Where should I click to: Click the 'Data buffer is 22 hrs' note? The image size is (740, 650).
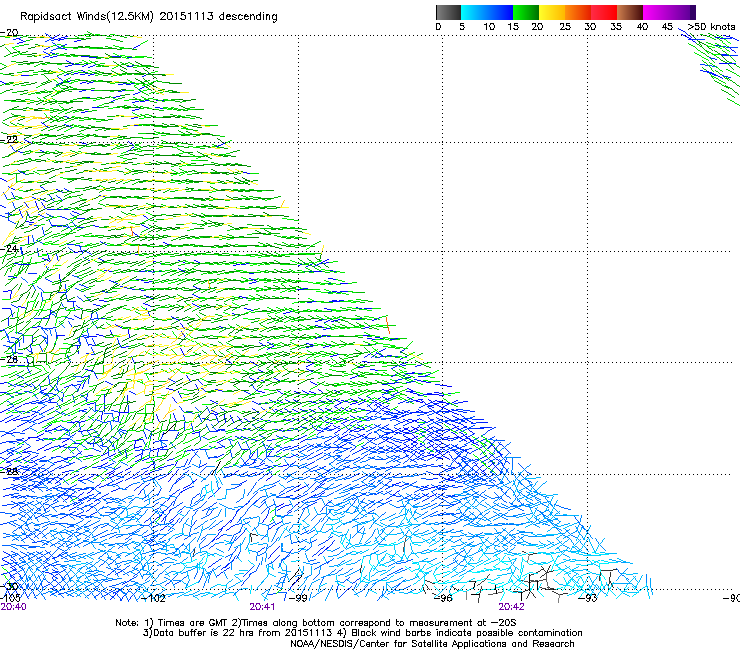click(362, 633)
